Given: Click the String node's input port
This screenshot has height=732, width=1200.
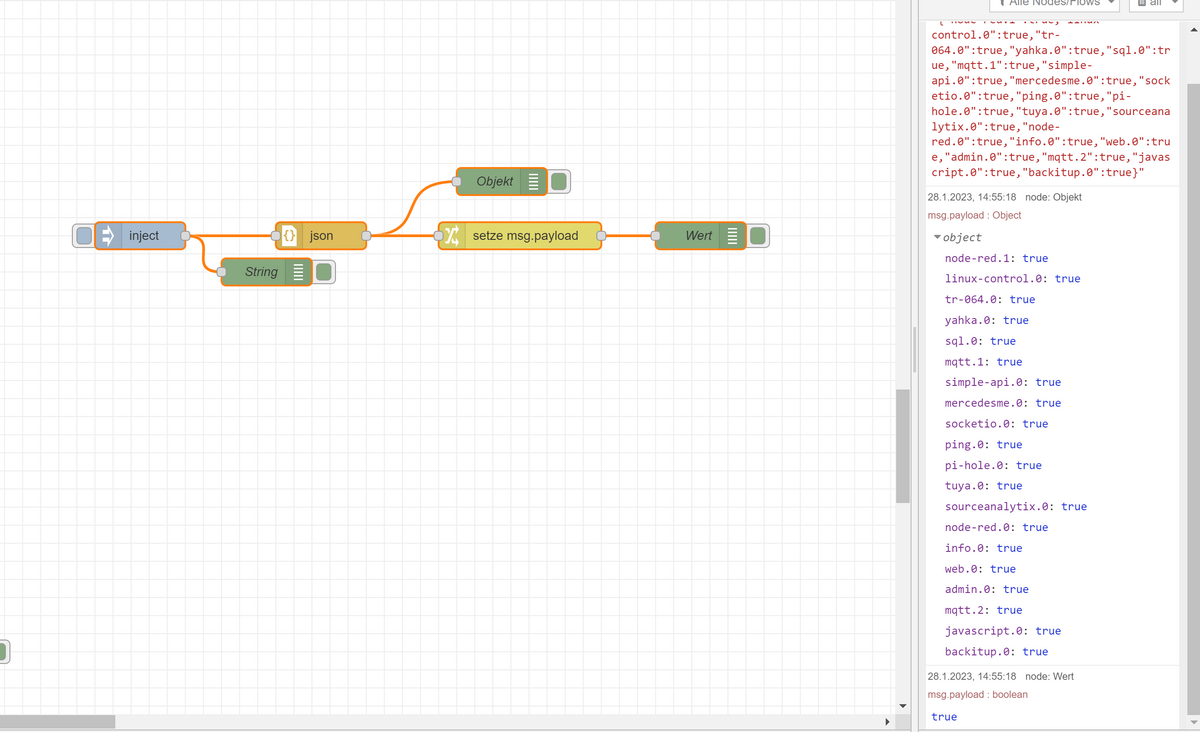Looking at the screenshot, I should 222,272.
